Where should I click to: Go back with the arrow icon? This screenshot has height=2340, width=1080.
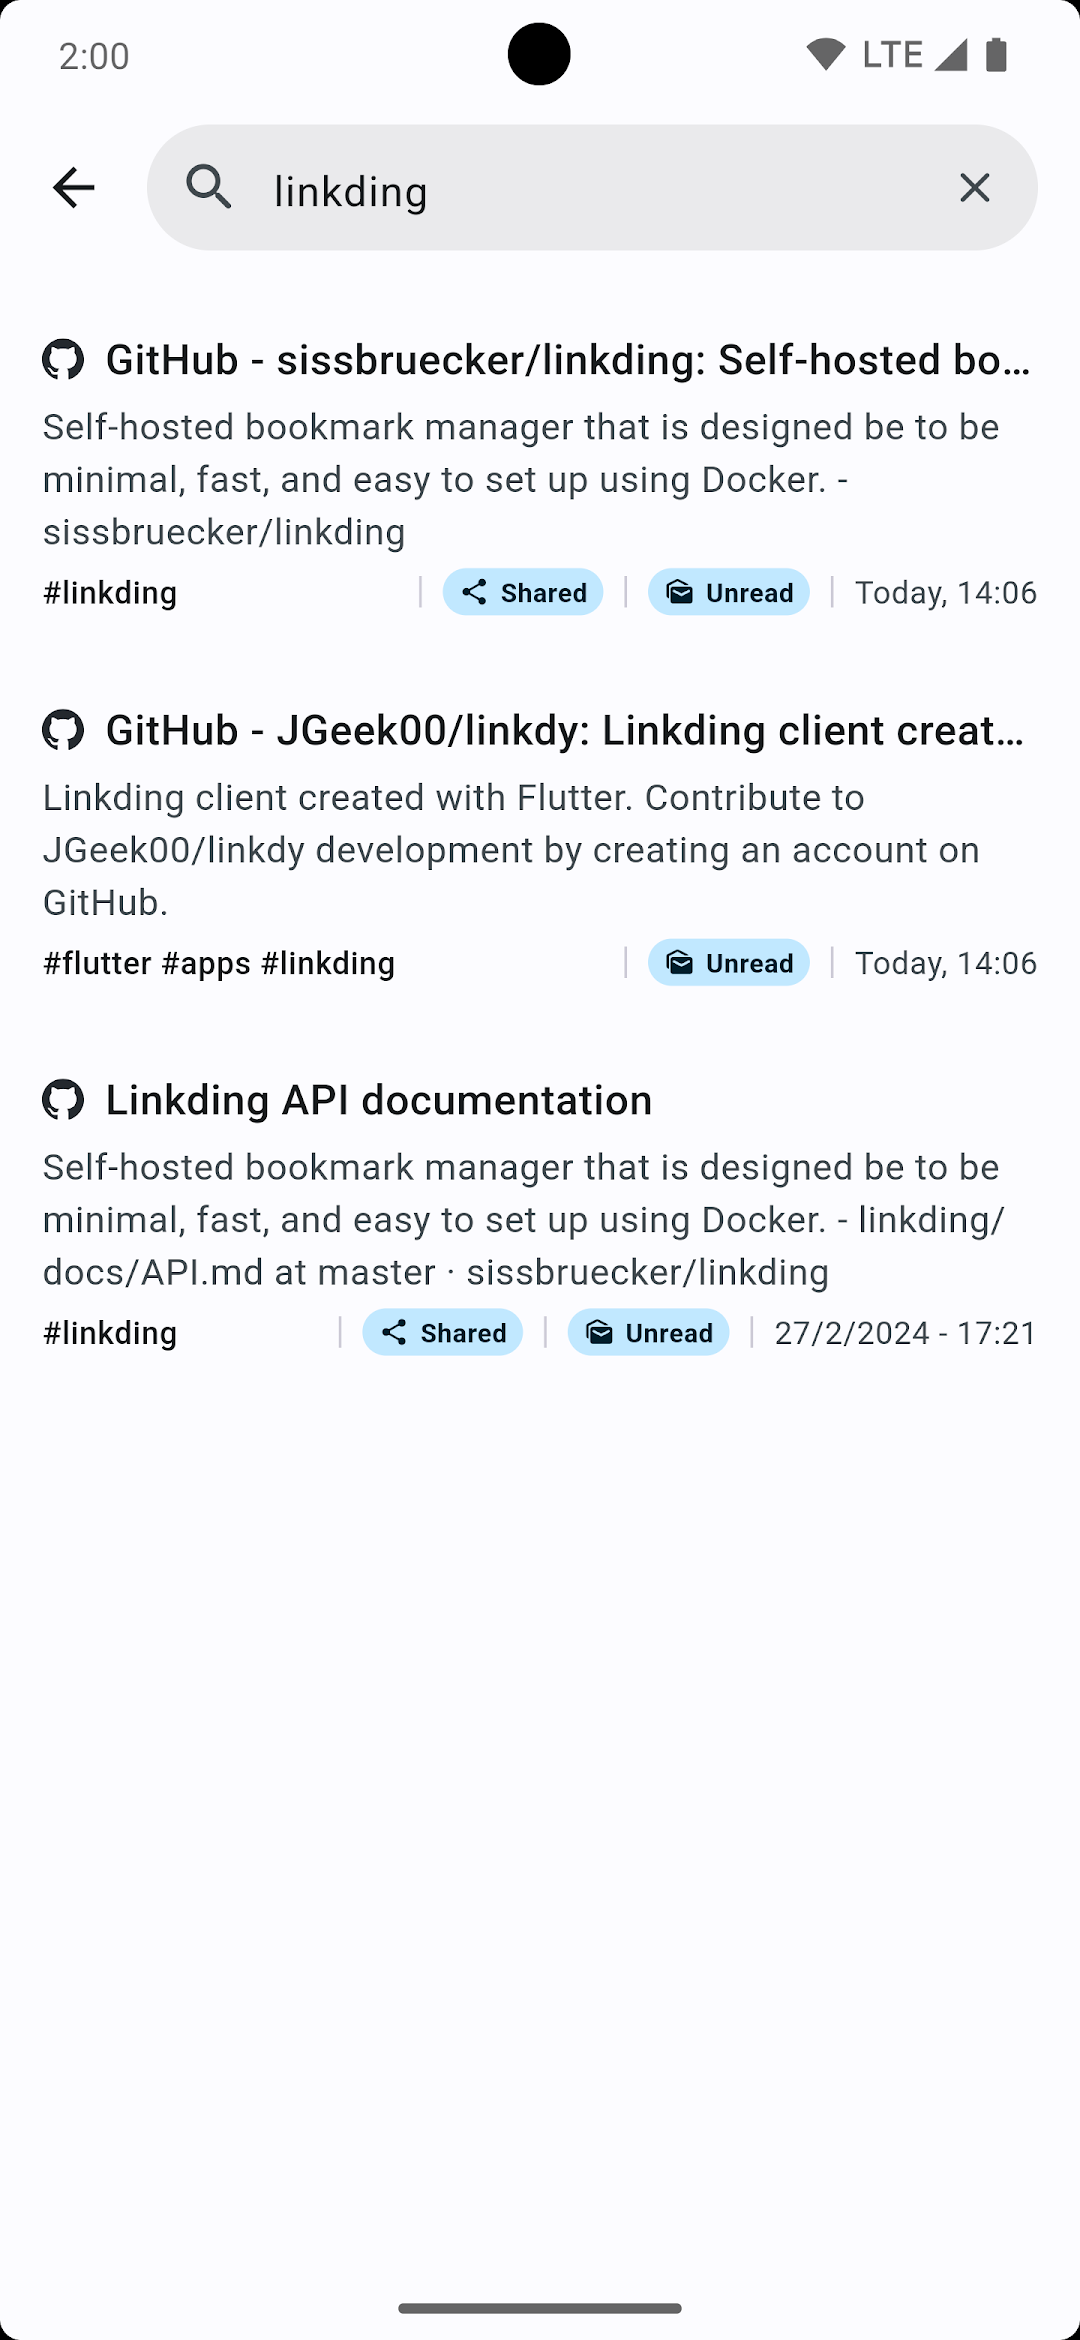pyautogui.click(x=73, y=188)
